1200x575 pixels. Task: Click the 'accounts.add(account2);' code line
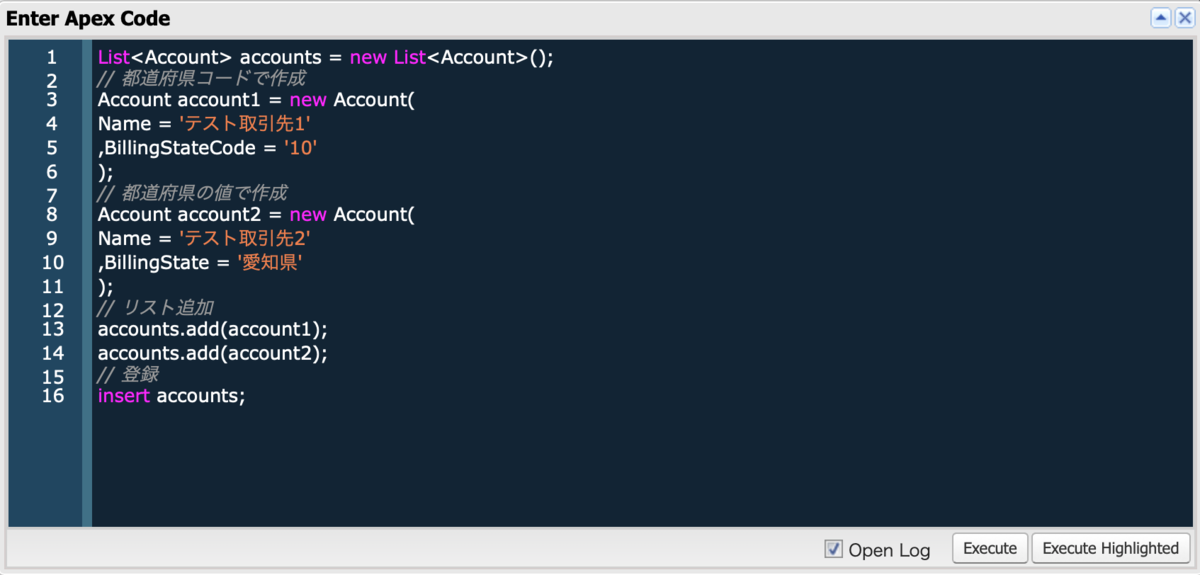click(212, 353)
